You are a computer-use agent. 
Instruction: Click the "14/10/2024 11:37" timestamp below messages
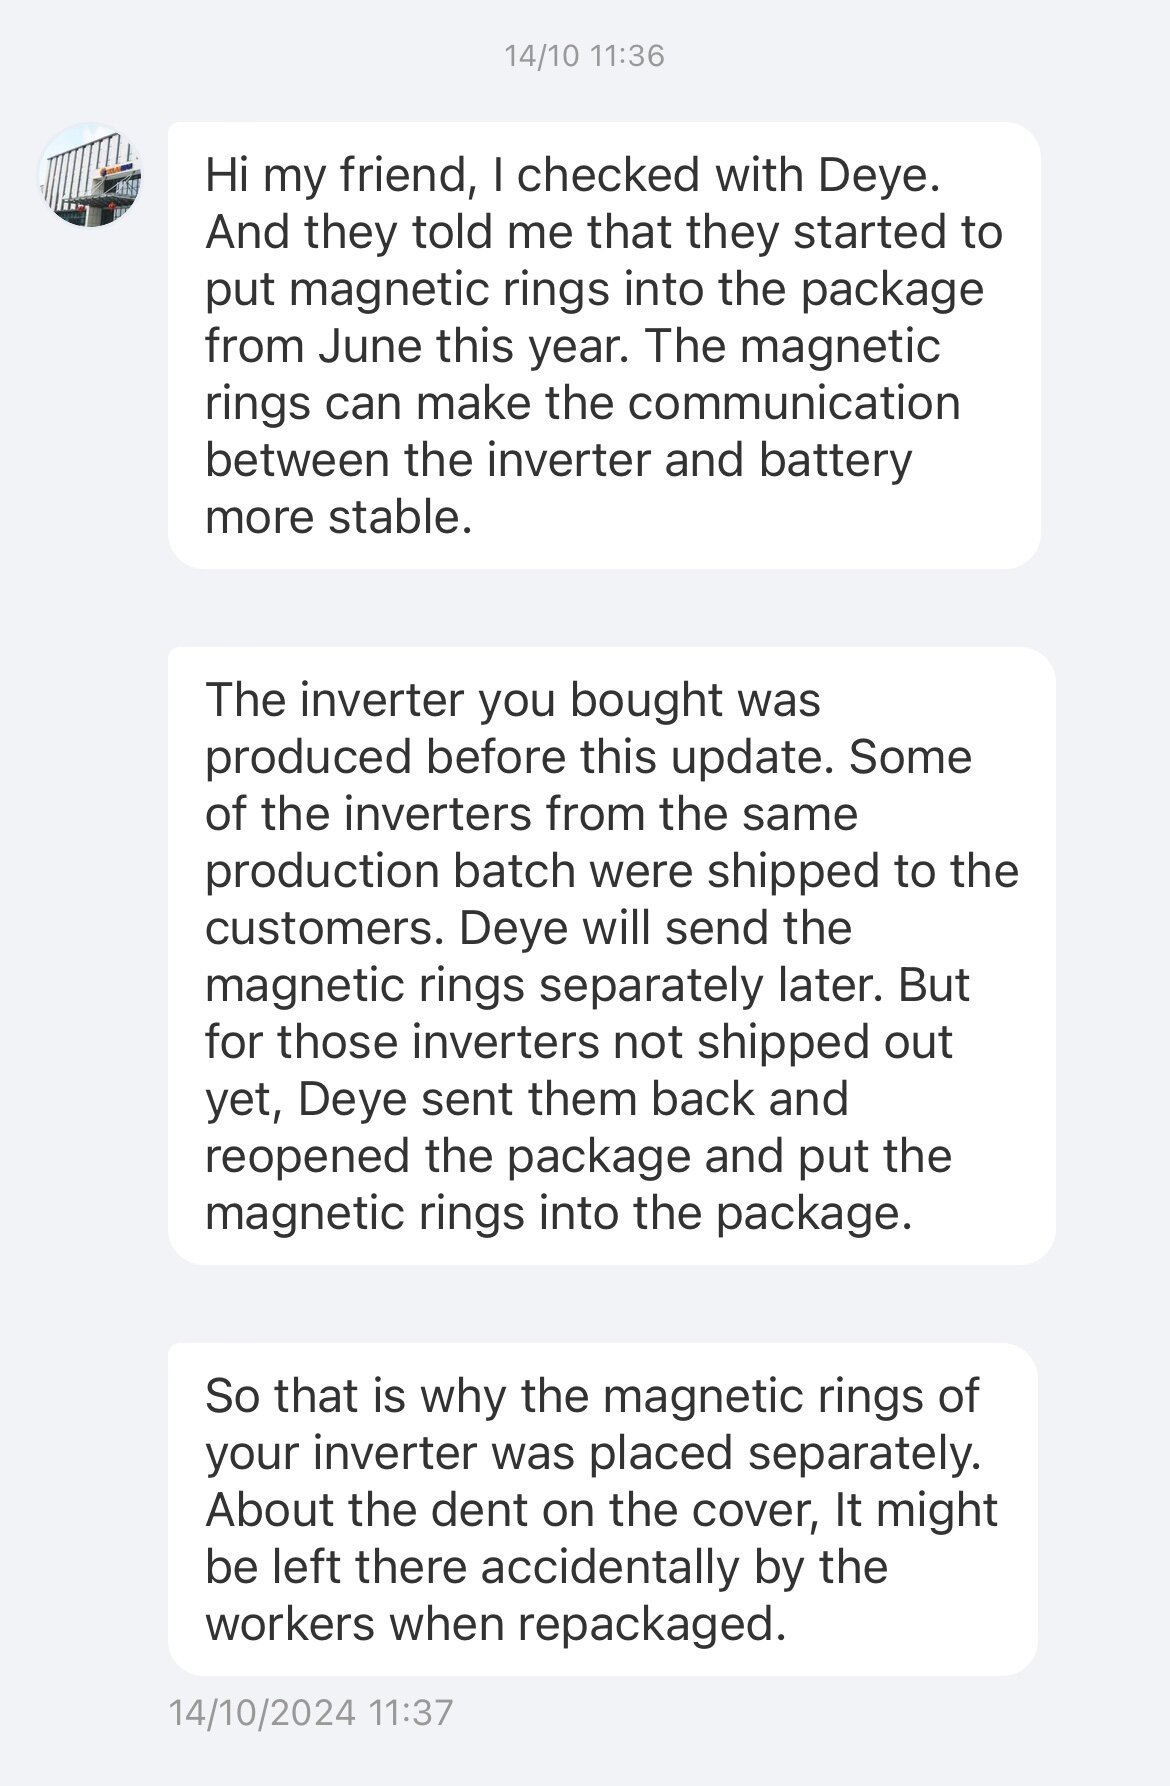(311, 1712)
